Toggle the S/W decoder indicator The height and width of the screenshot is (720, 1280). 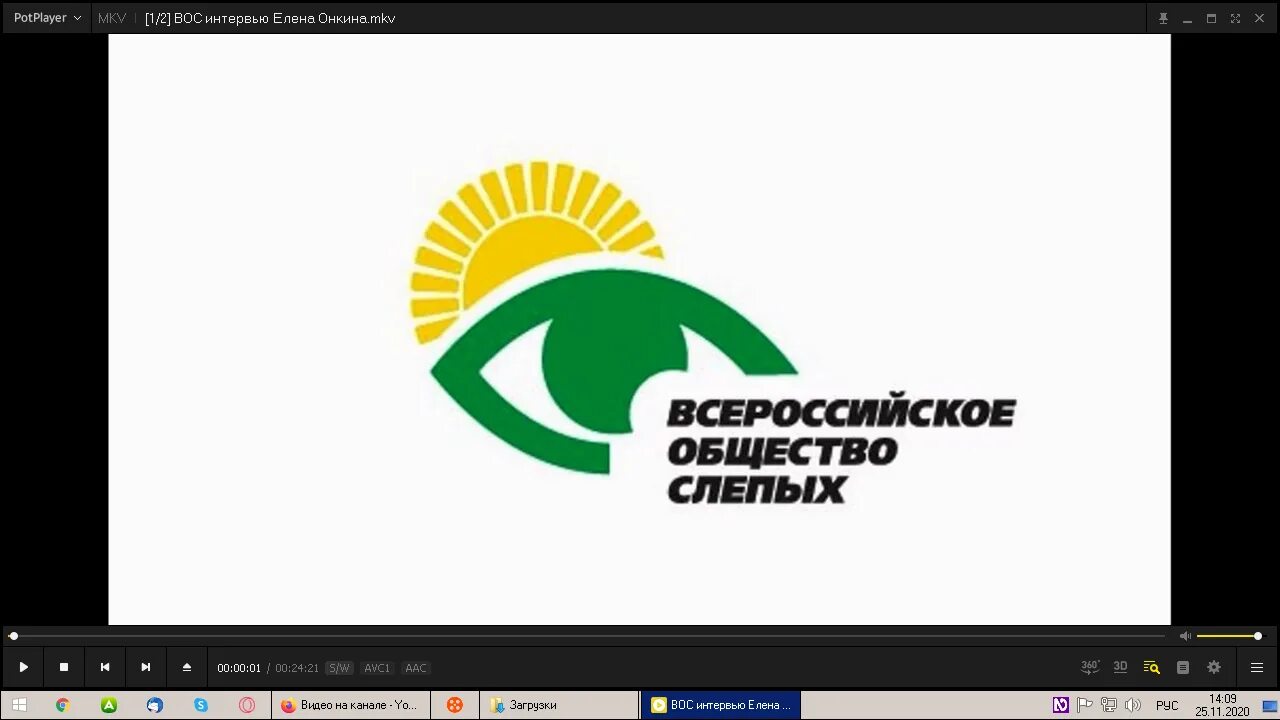click(339, 668)
